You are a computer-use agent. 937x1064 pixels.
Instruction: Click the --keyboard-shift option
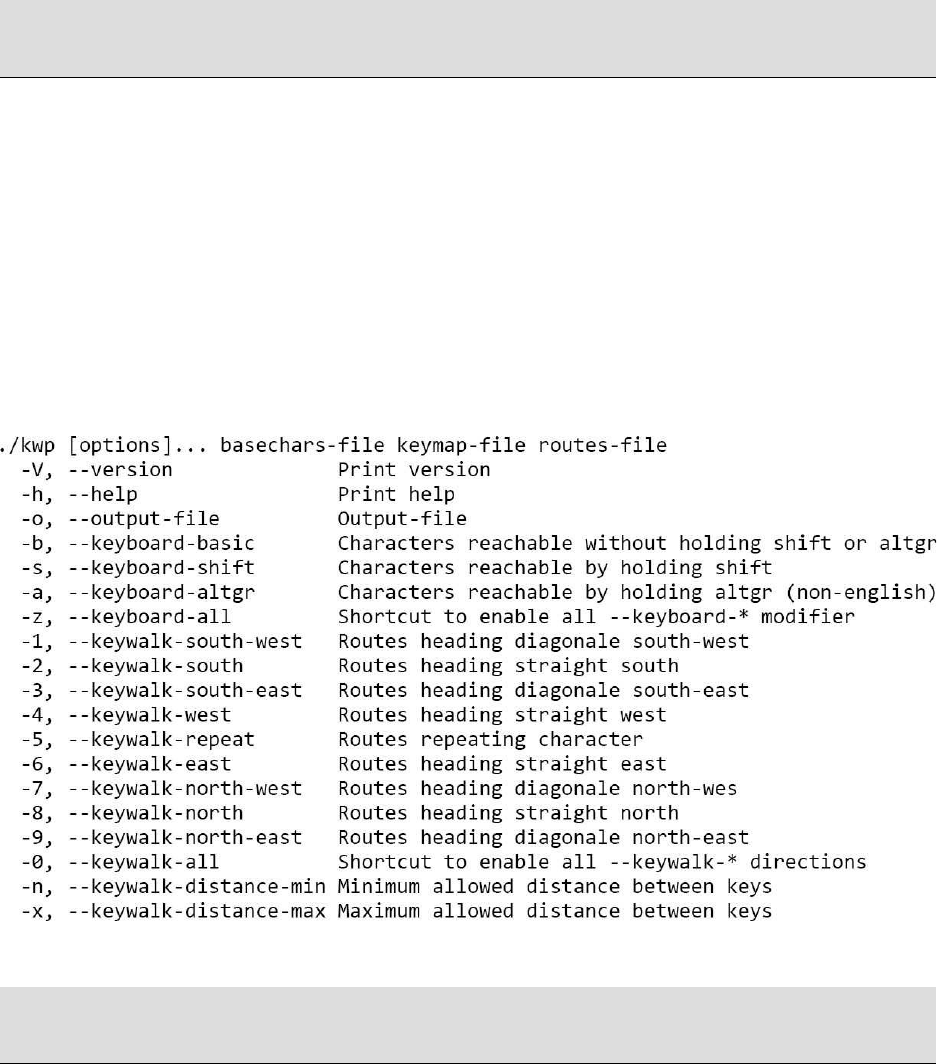tap(161, 568)
